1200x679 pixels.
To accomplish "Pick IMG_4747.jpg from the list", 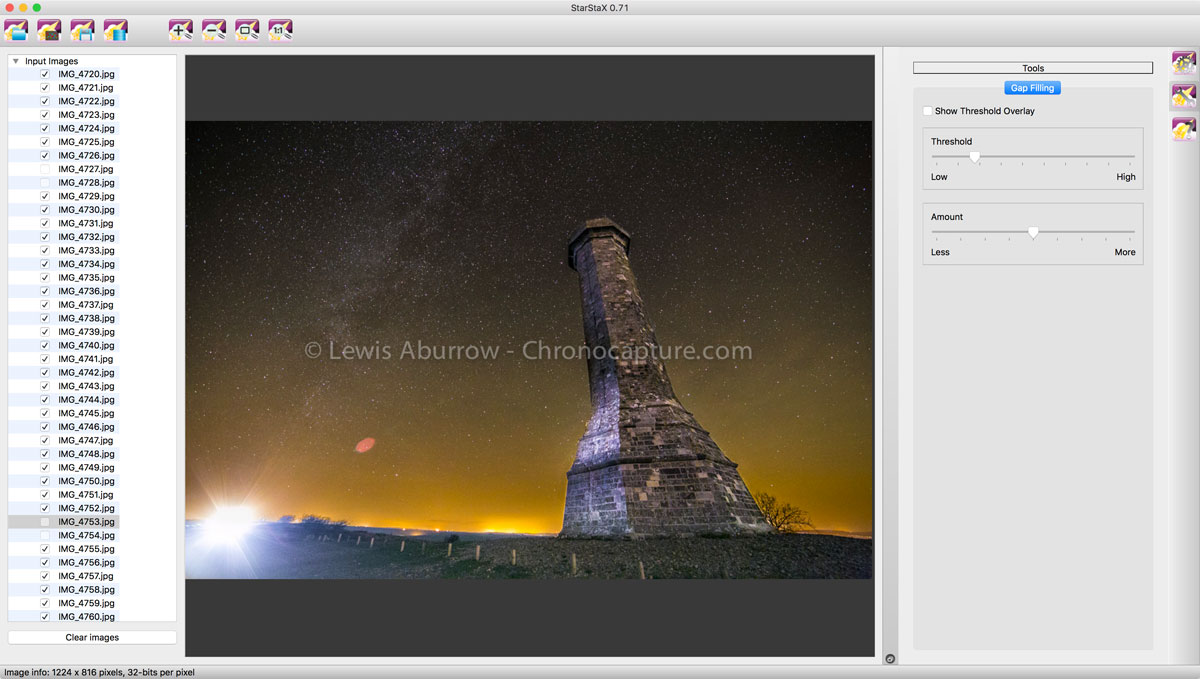I will tap(86, 440).
